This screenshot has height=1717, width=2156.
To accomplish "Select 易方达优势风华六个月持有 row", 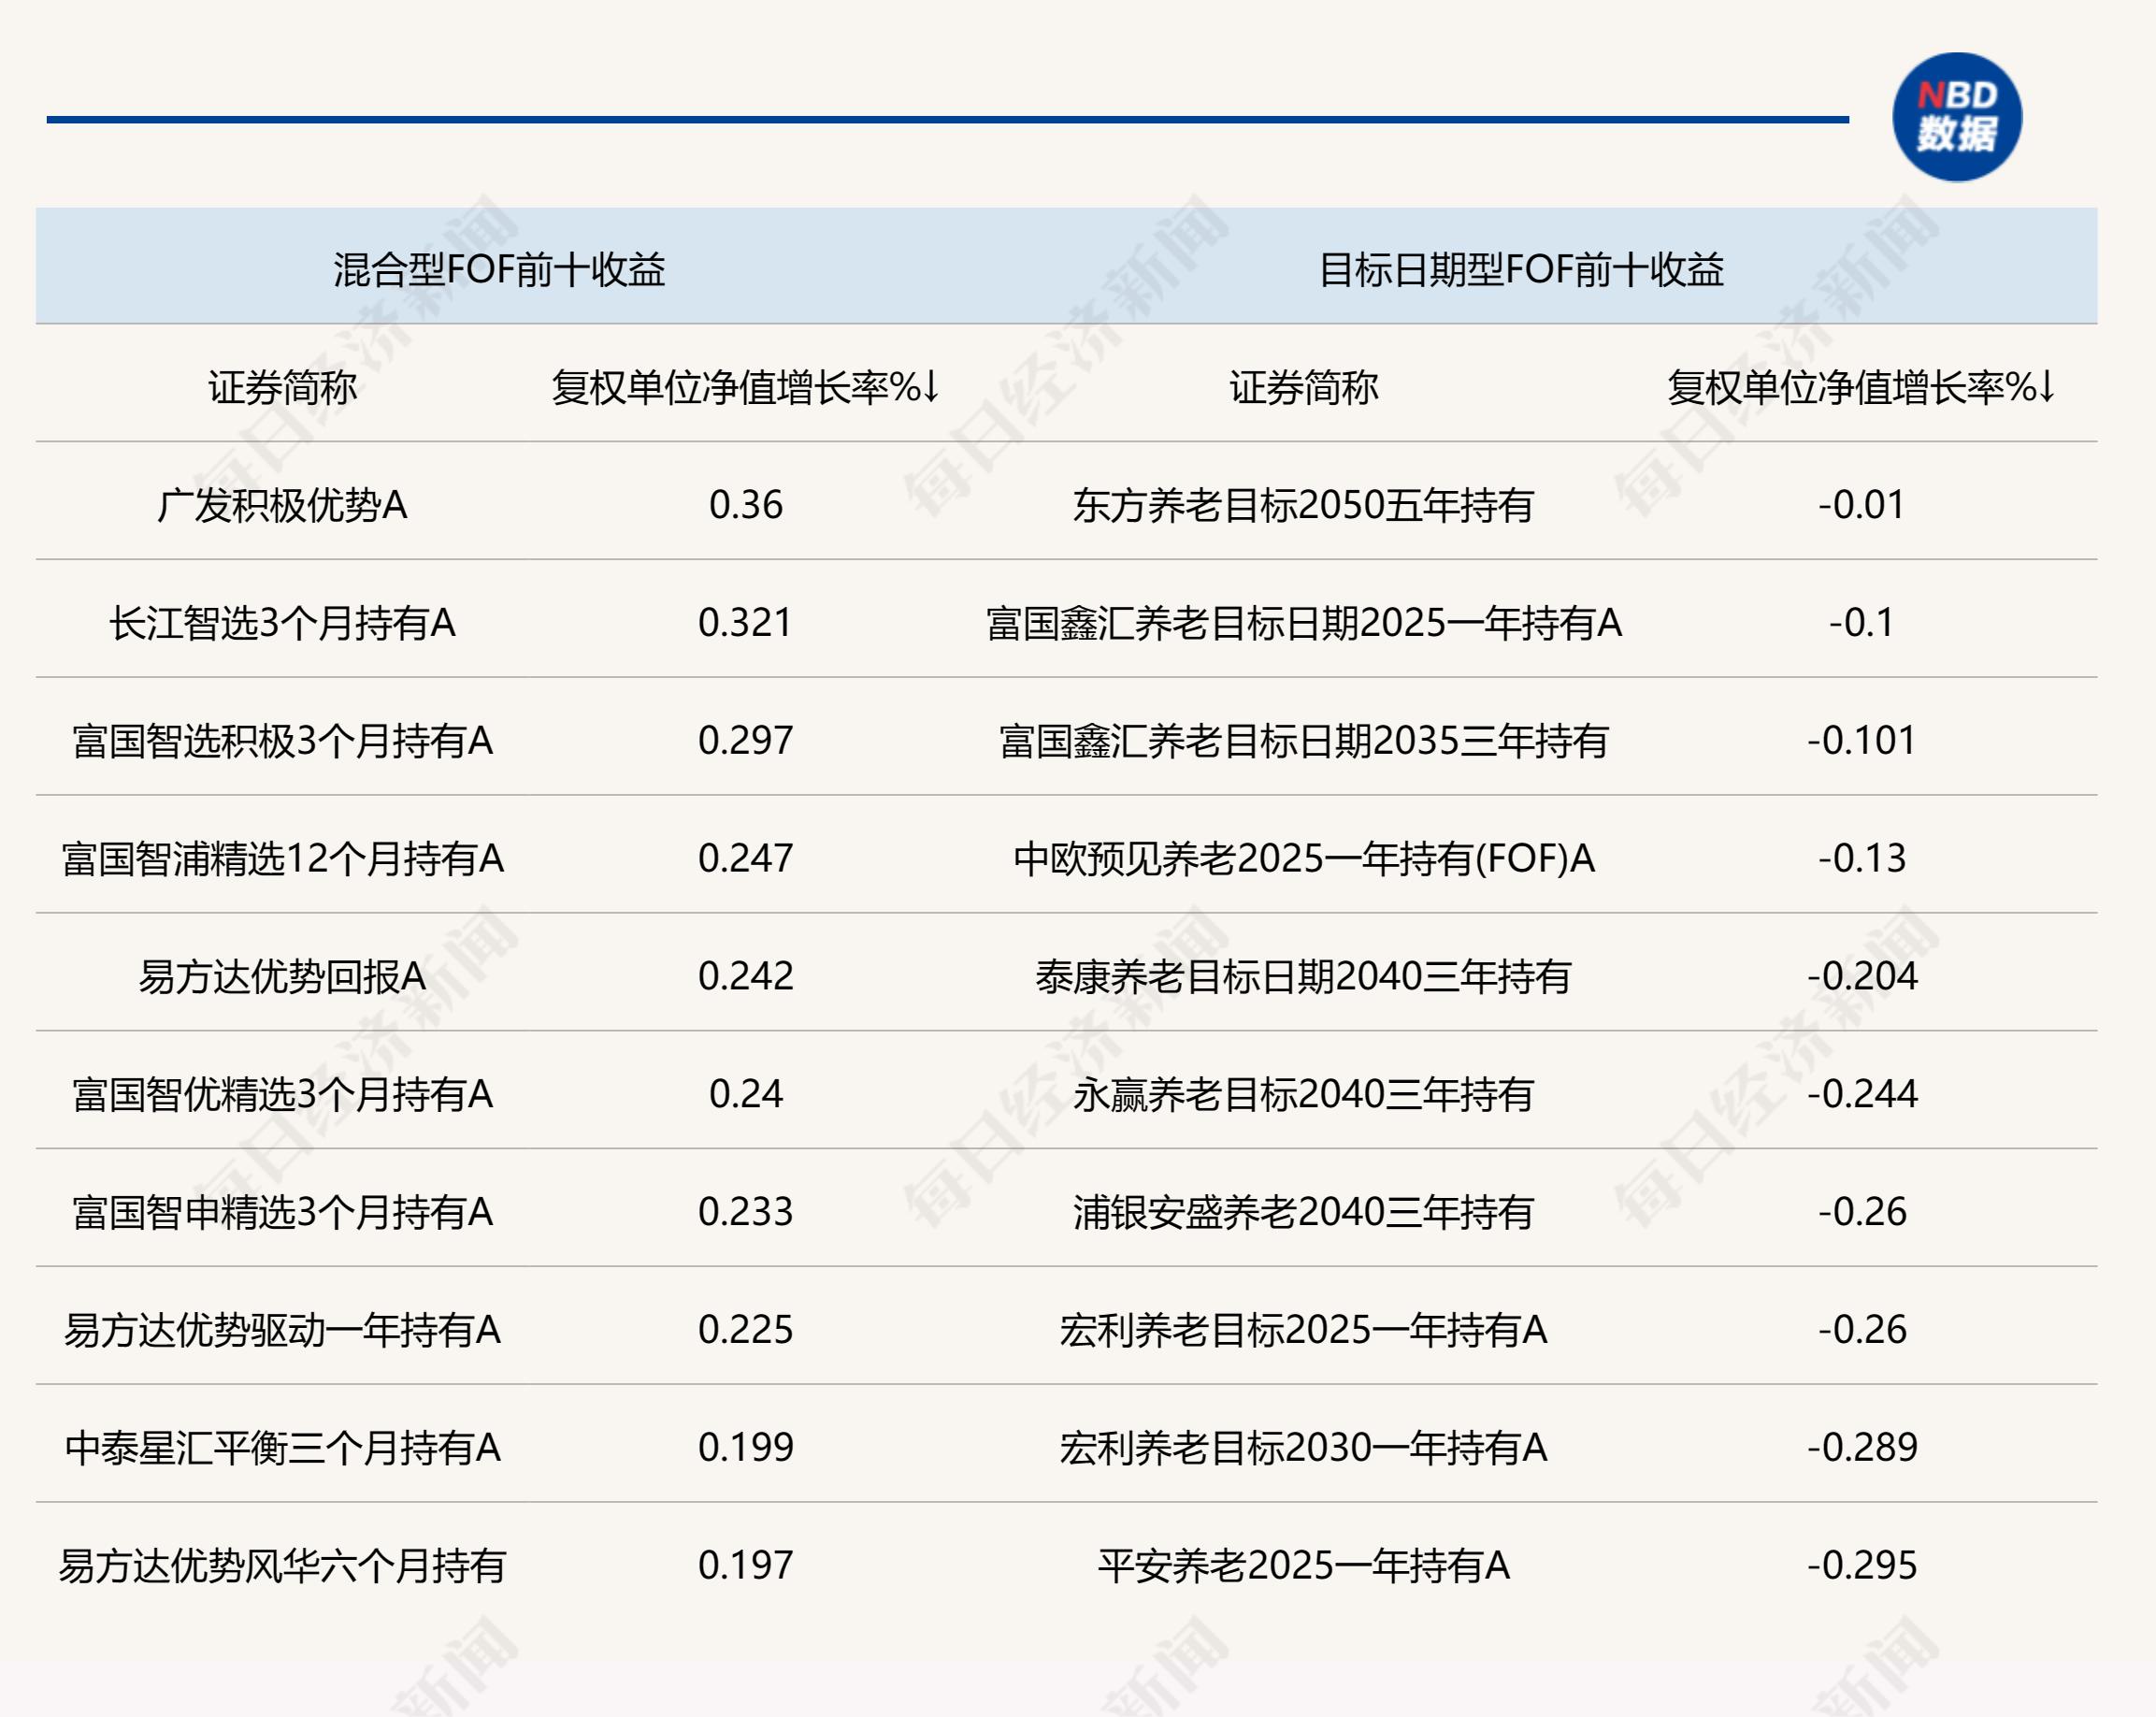I will tap(282, 1565).
